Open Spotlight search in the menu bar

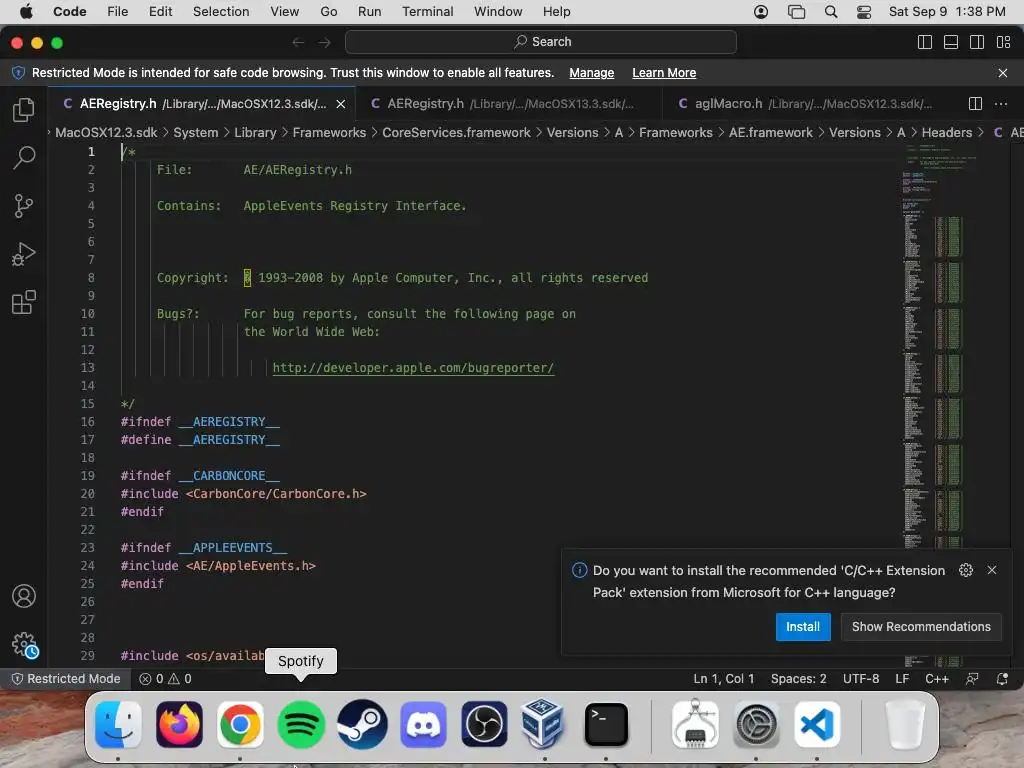point(831,12)
